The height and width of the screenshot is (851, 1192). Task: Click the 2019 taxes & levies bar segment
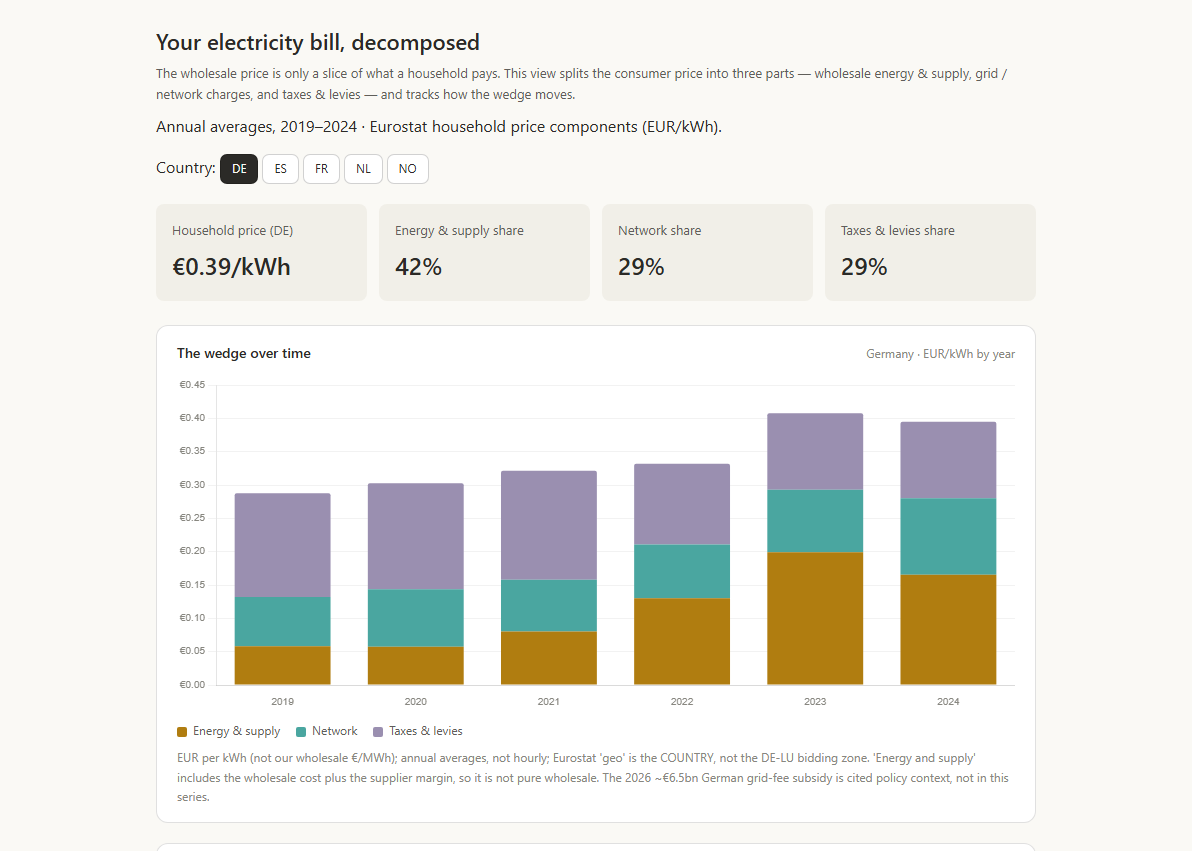click(x=283, y=545)
